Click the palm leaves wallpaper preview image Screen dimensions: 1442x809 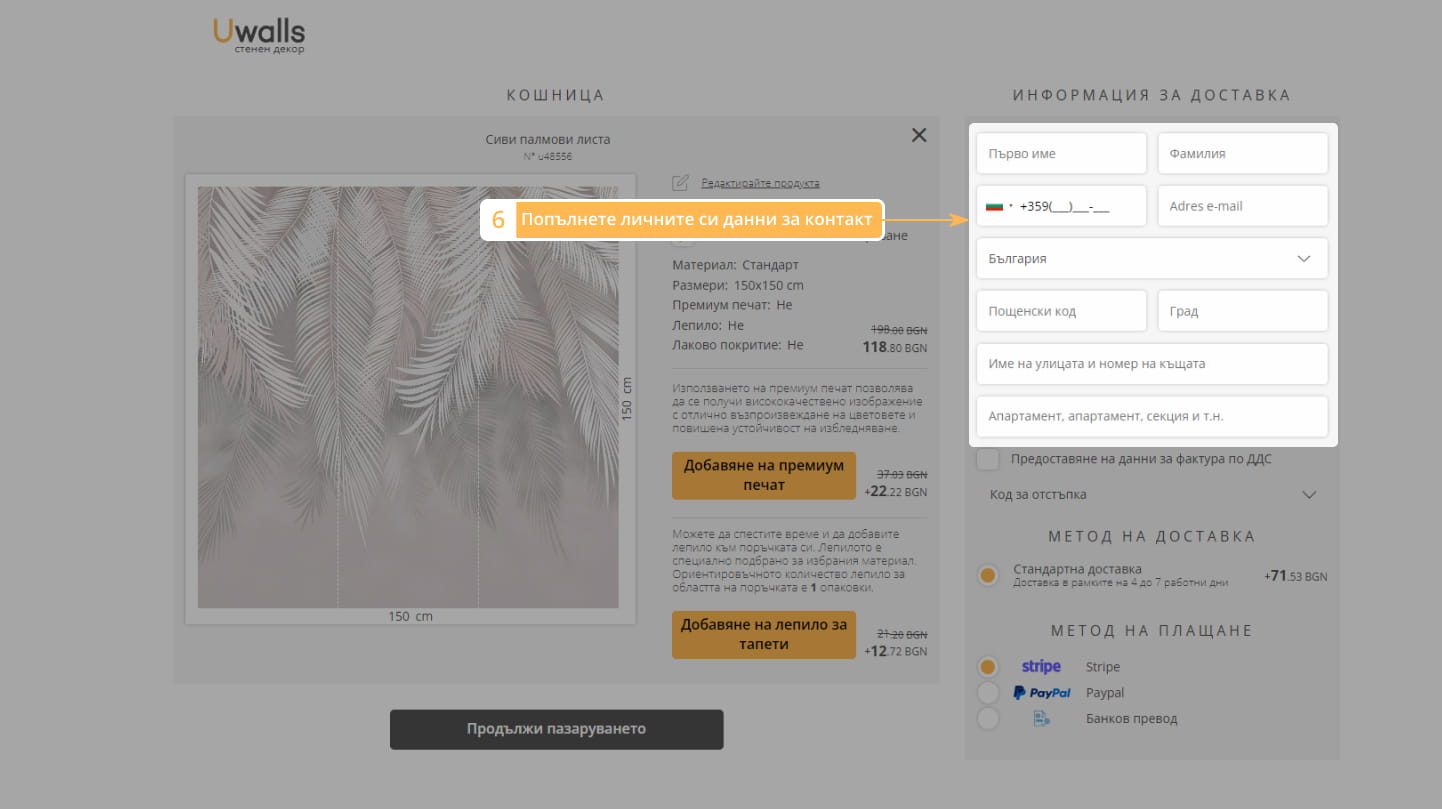408,397
